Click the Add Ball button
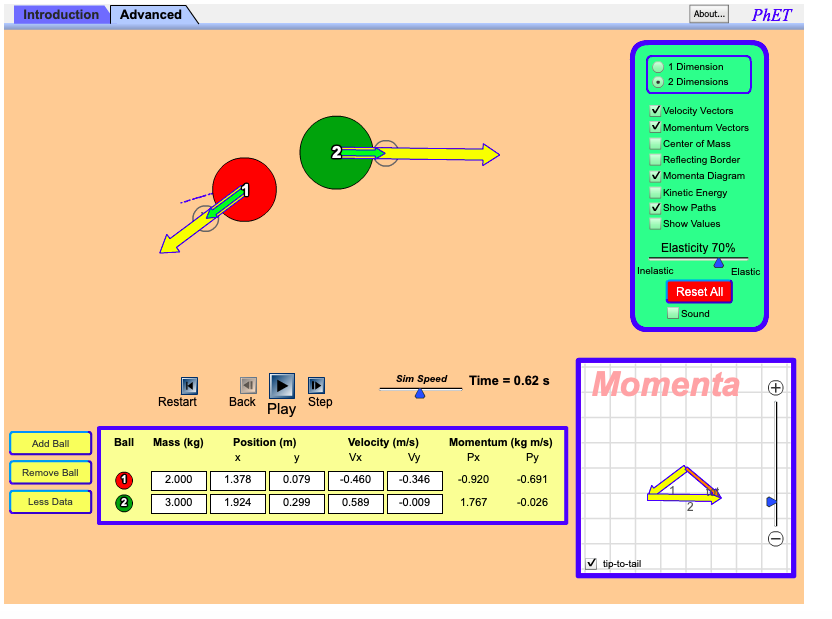The height and width of the screenshot is (619, 832). pos(50,443)
